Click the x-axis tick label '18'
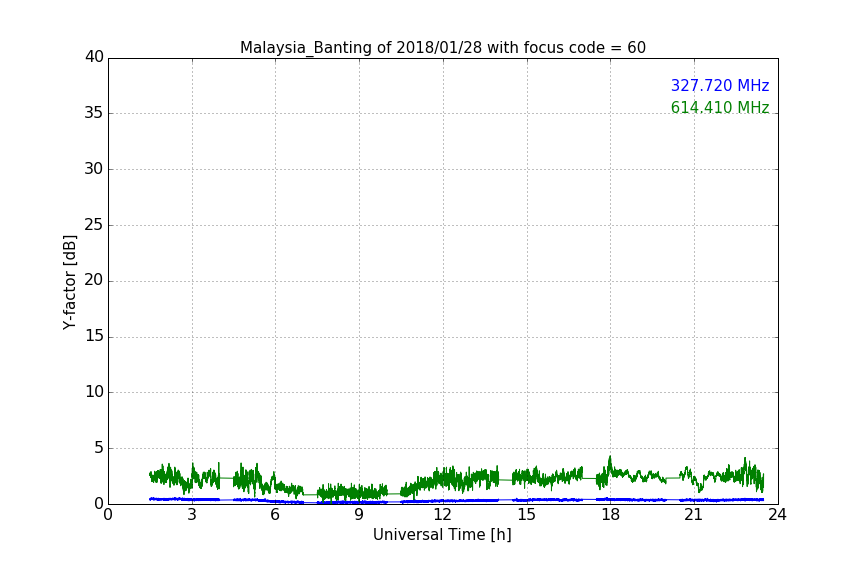864x576 pixels. tap(610, 515)
